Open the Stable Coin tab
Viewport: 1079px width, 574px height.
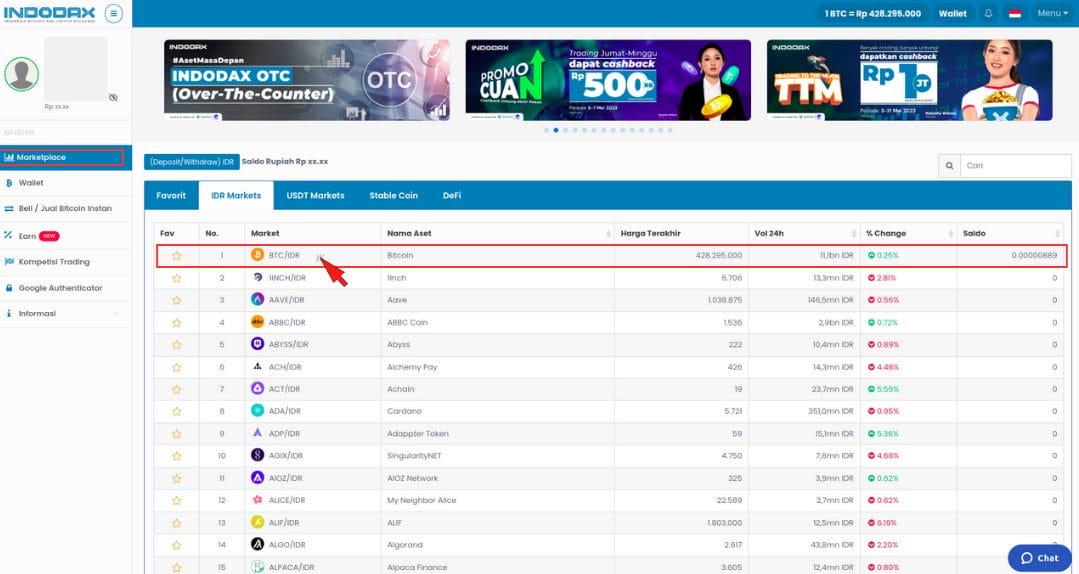click(x=394, y=195)
